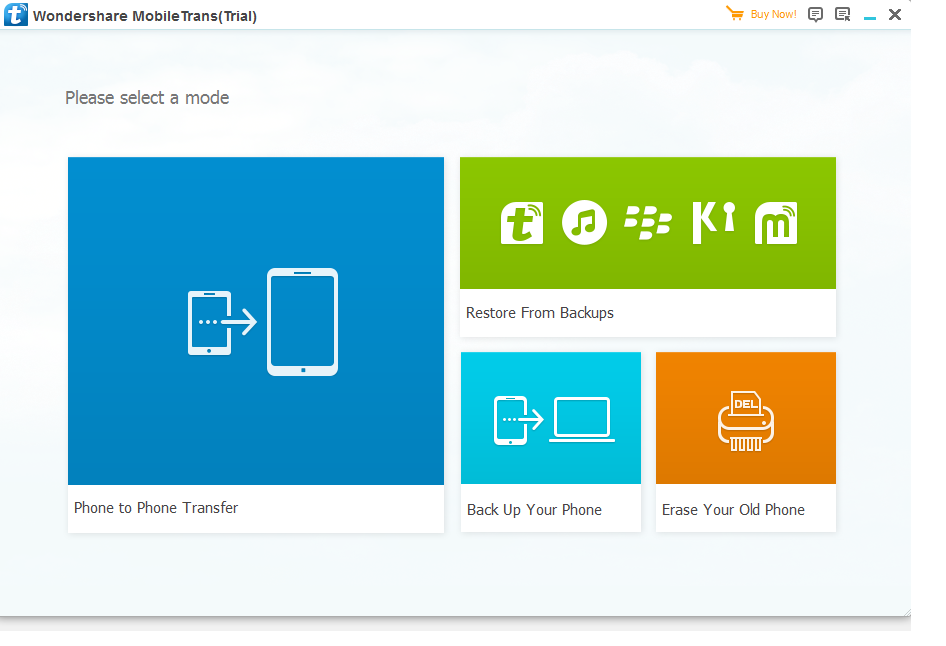946x646 pixels.
Task: Select the MobileTrans backup icon in the green tile
Action: pos(522,223)
